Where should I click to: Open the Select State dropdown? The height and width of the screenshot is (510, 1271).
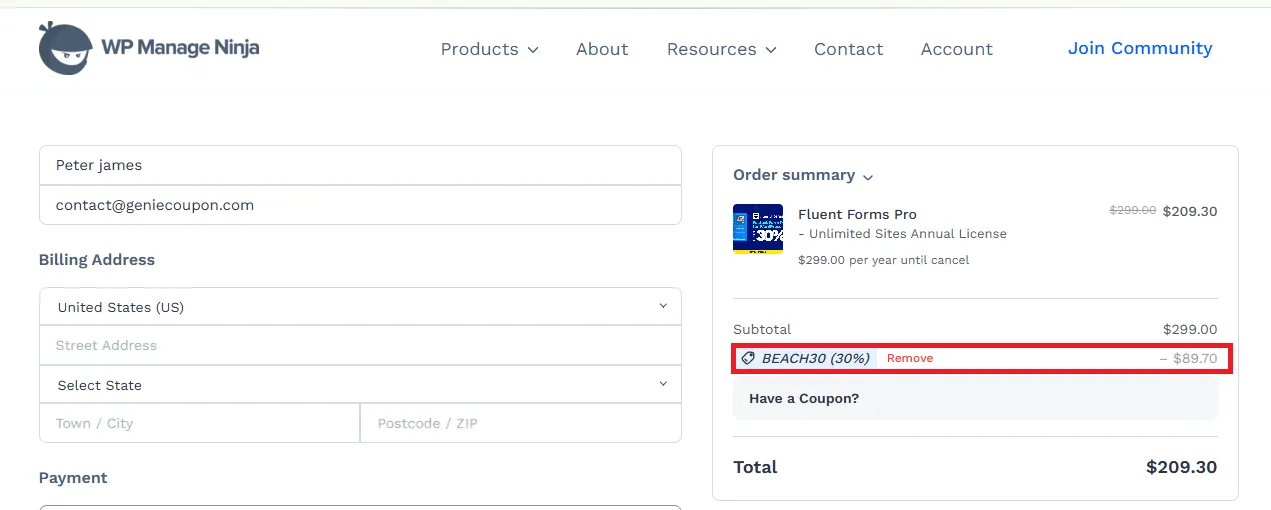click(360, 385)
